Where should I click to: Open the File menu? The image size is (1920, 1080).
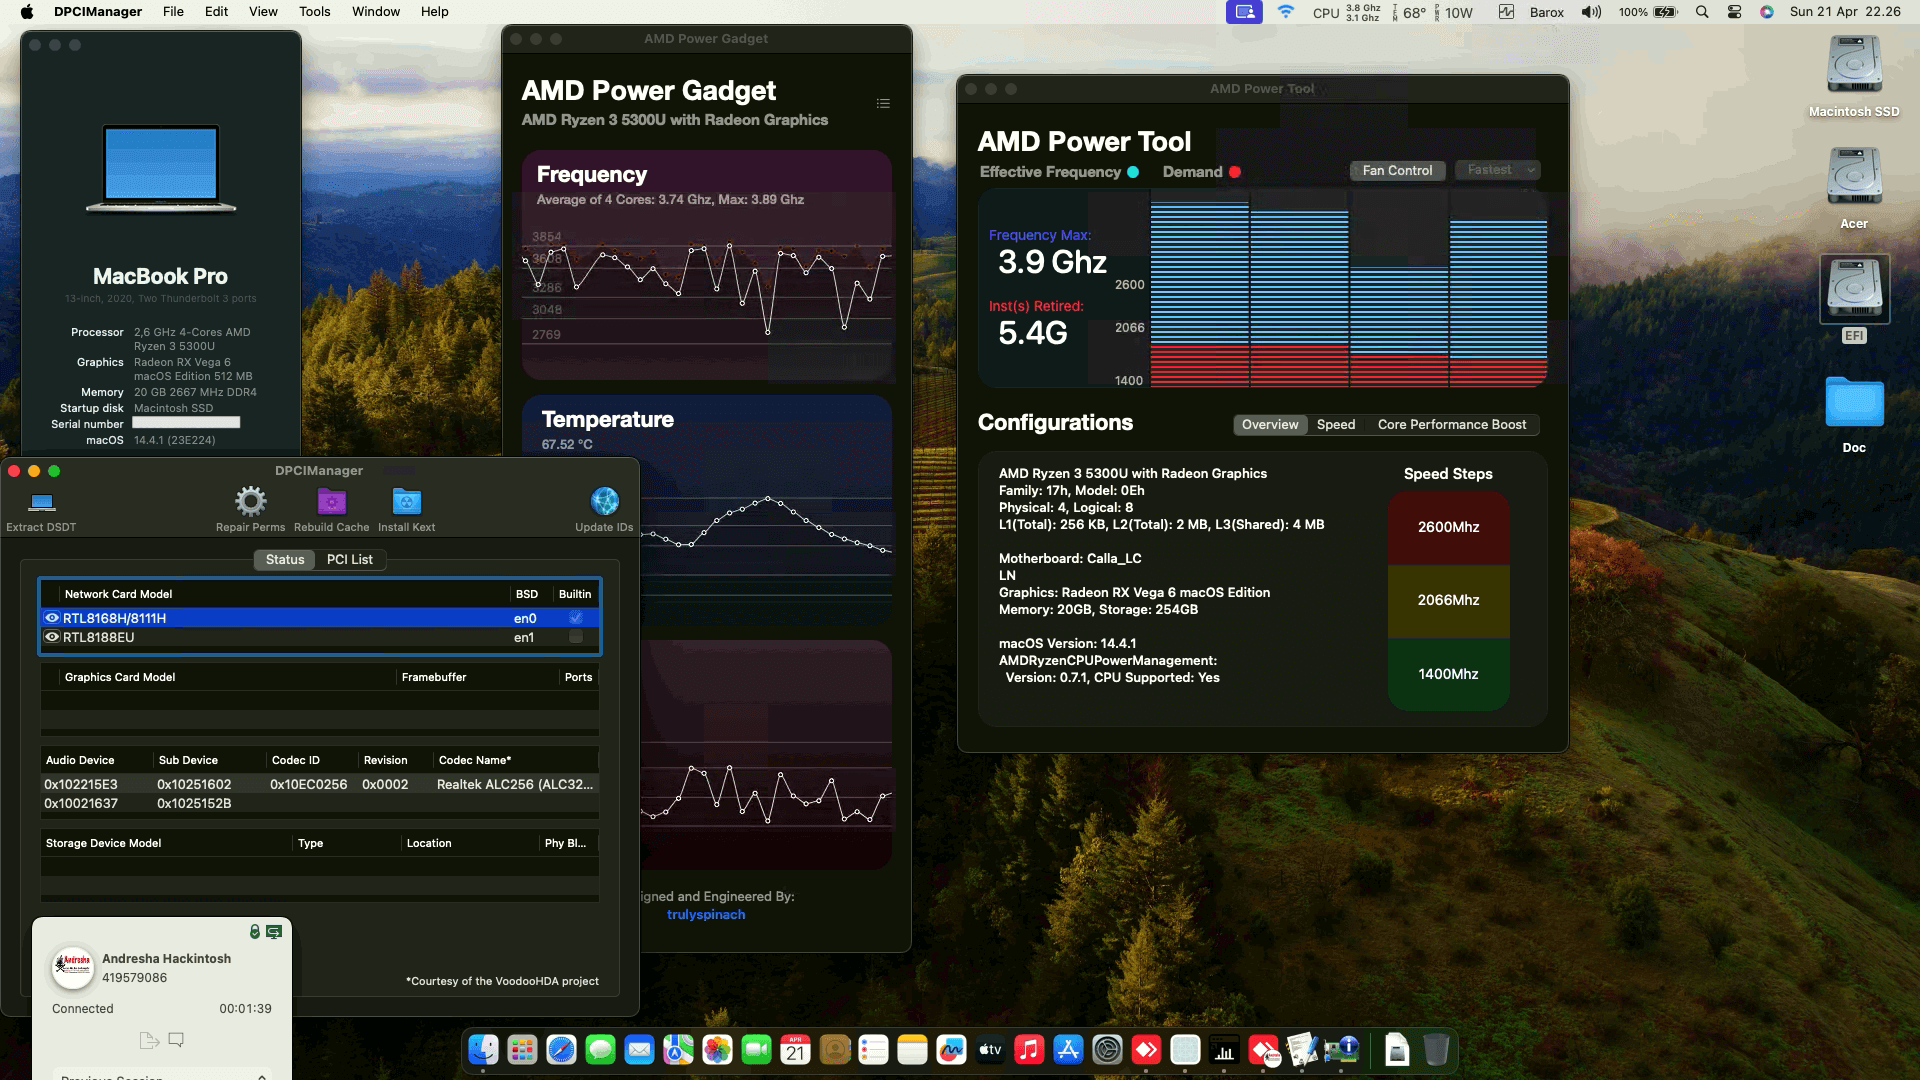pyautogui.click(x=173, y=12)
